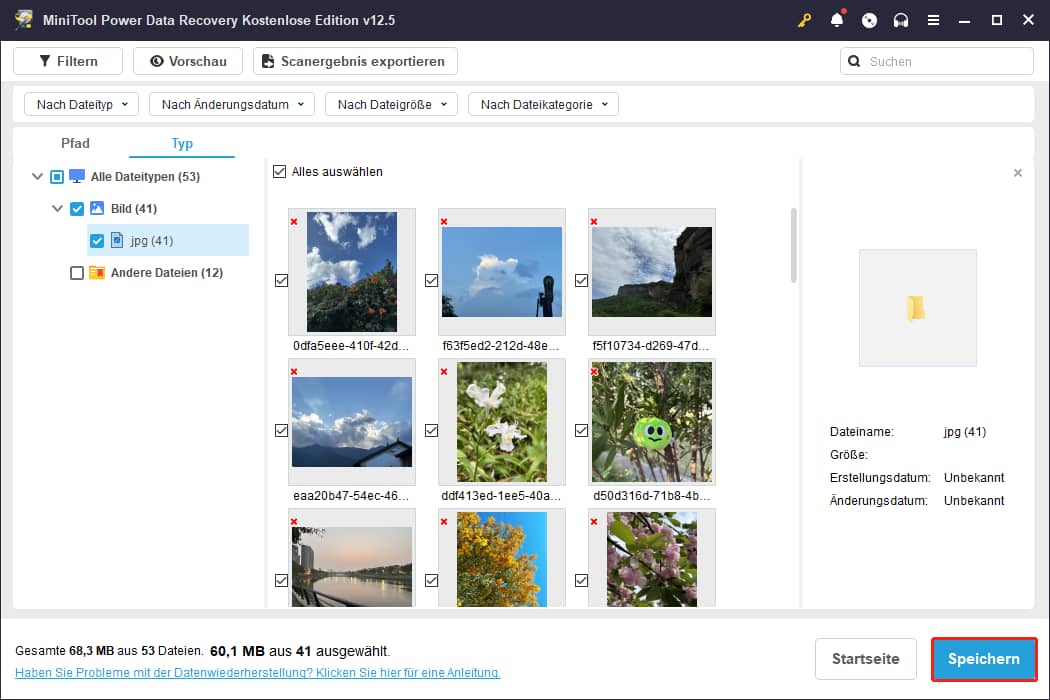The image size is (1050, 700).
Task: Select the pink cherry blossom thumbnail
Action: (652, 560)
